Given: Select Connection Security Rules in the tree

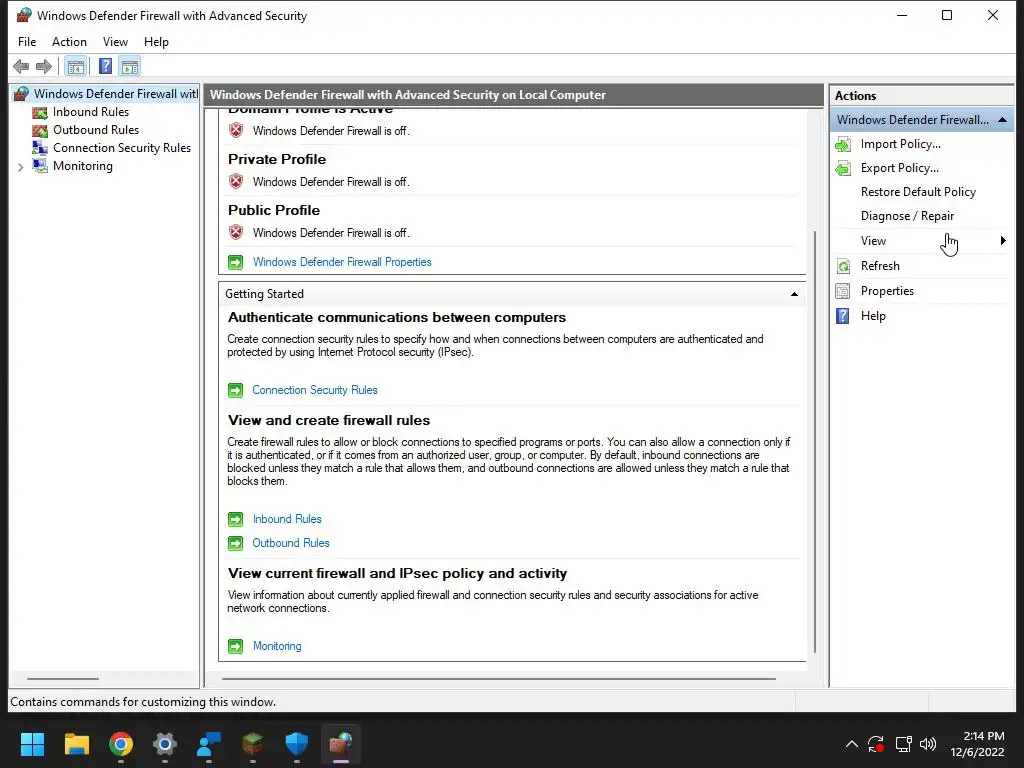Looking at the screenshot, I should click(122, 148).
